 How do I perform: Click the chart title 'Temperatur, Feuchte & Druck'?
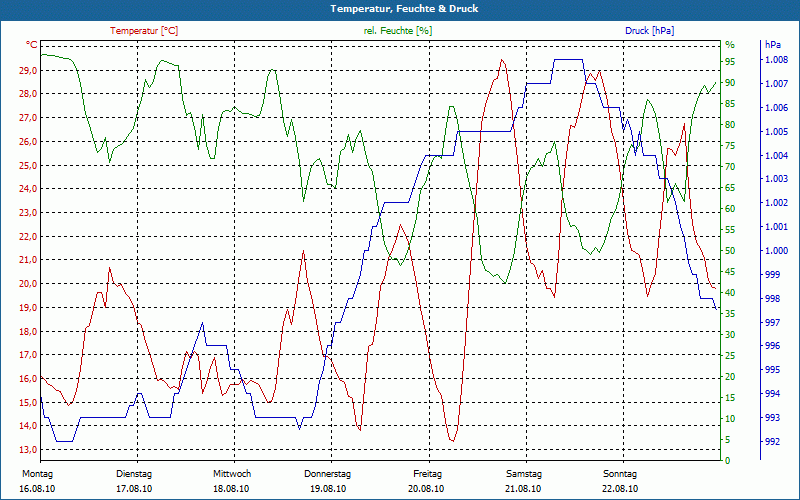[404, 9]
